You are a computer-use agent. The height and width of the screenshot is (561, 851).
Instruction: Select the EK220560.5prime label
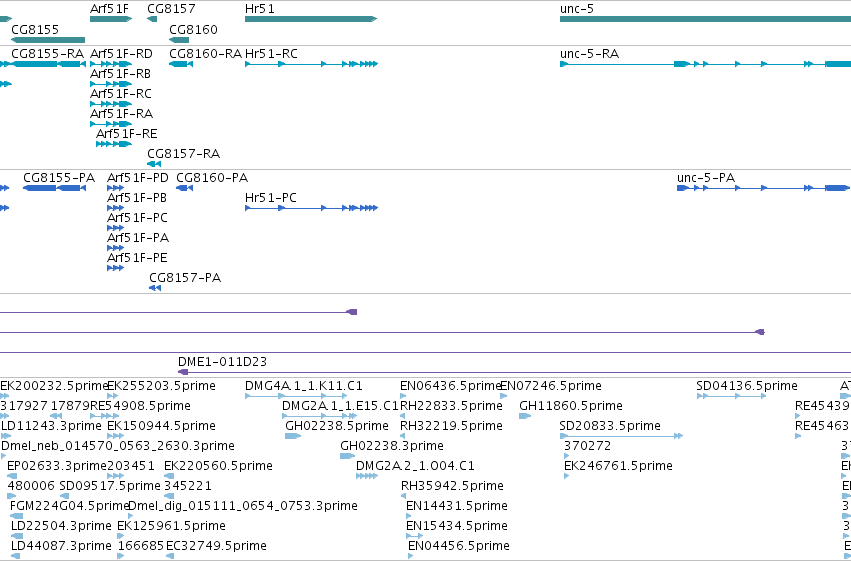pos(218,466)
